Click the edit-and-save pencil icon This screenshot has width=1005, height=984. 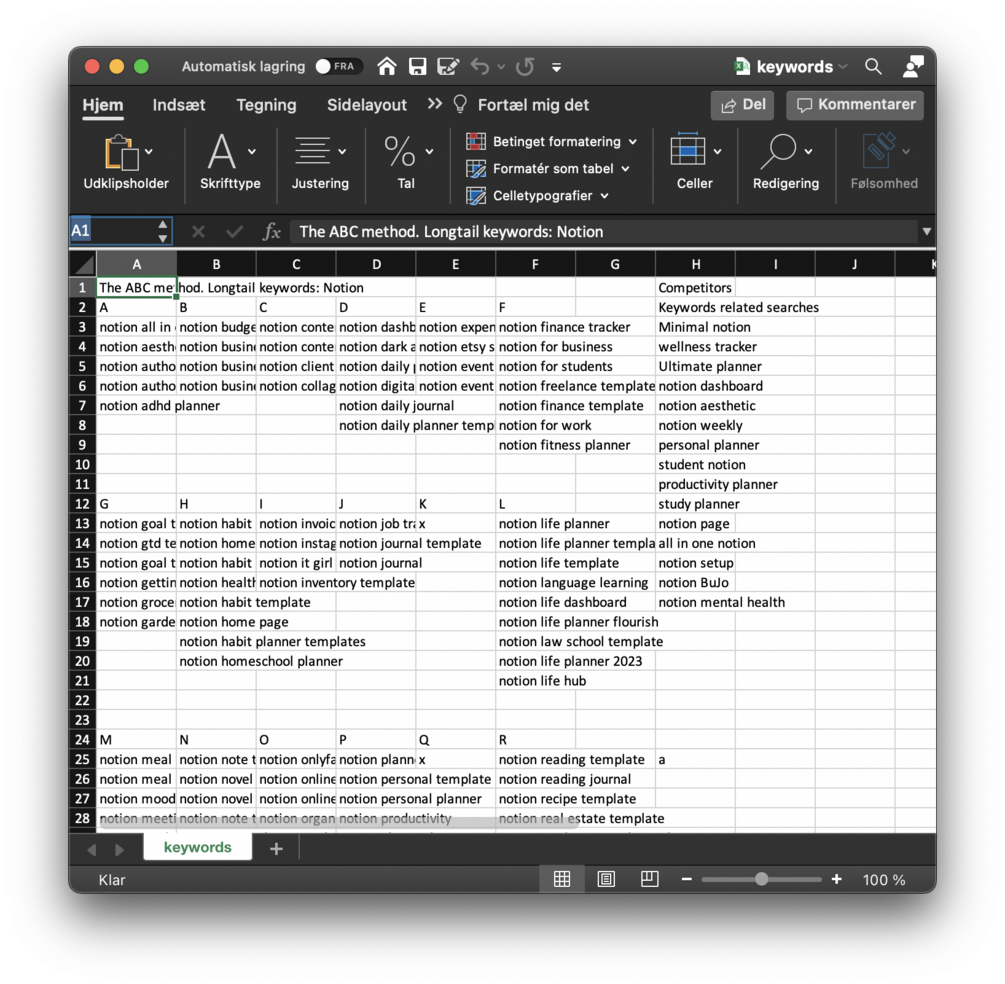448,67
